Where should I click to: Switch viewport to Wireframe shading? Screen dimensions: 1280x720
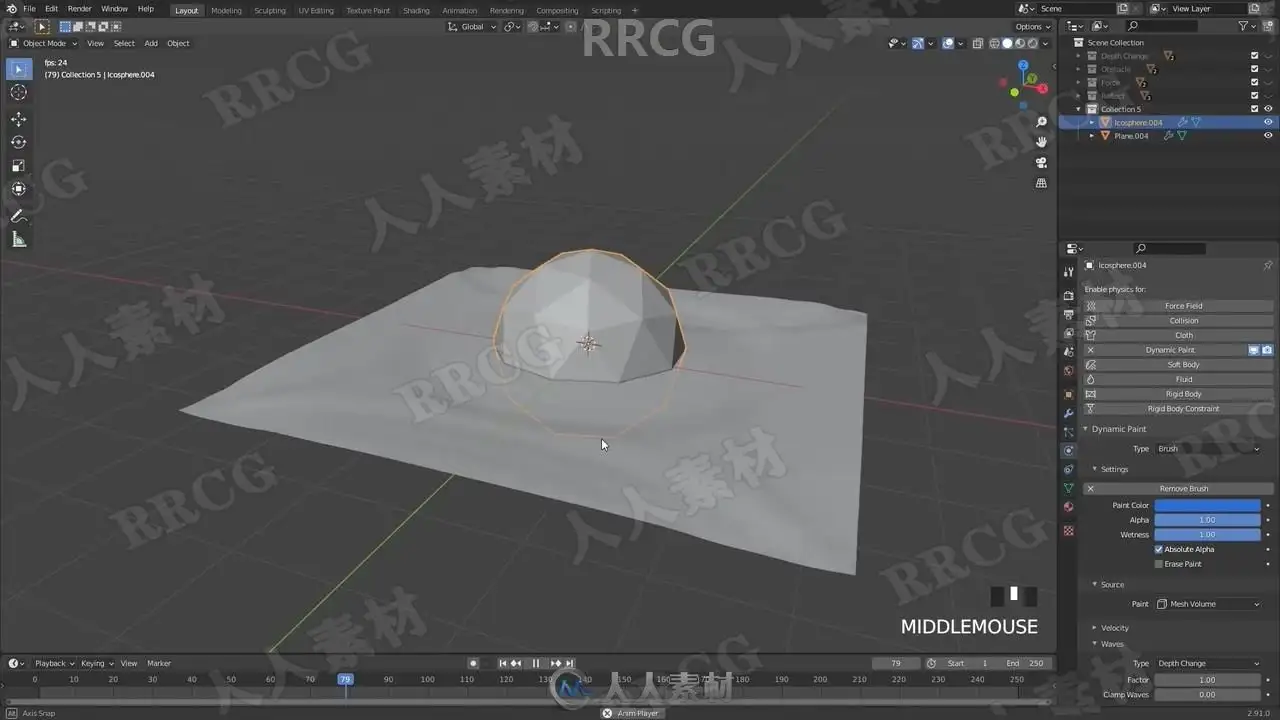coord(994,43)
